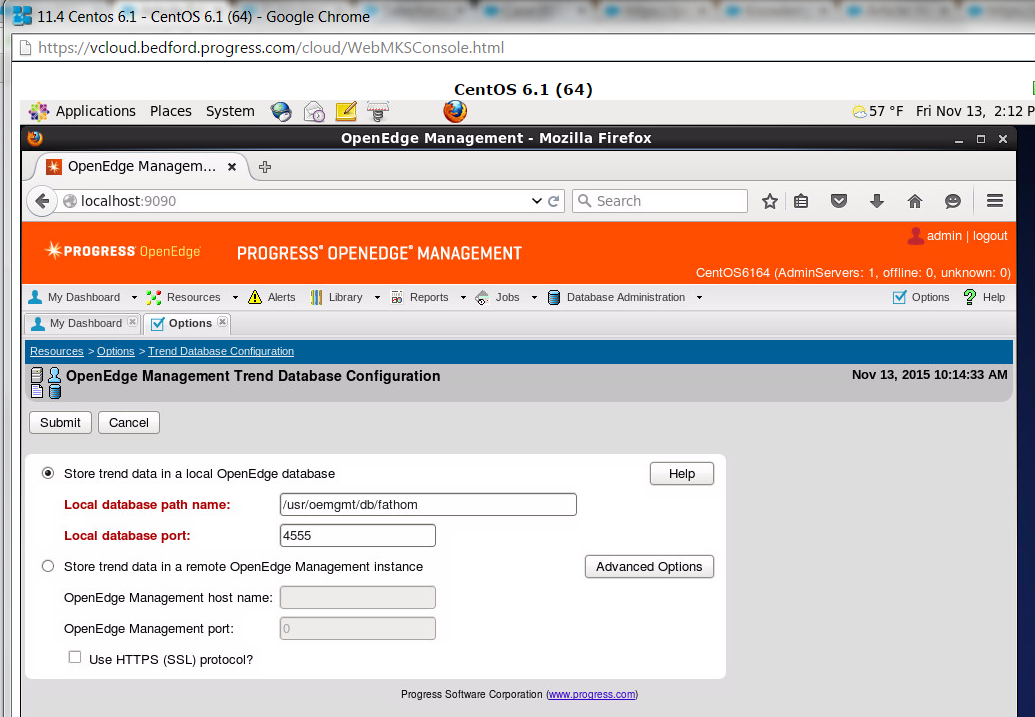Image resolution: width=1035 pixels, height=717 pixels.
Task: Expand My Dashboard menu arrow
Action: [x=134, y=298]
